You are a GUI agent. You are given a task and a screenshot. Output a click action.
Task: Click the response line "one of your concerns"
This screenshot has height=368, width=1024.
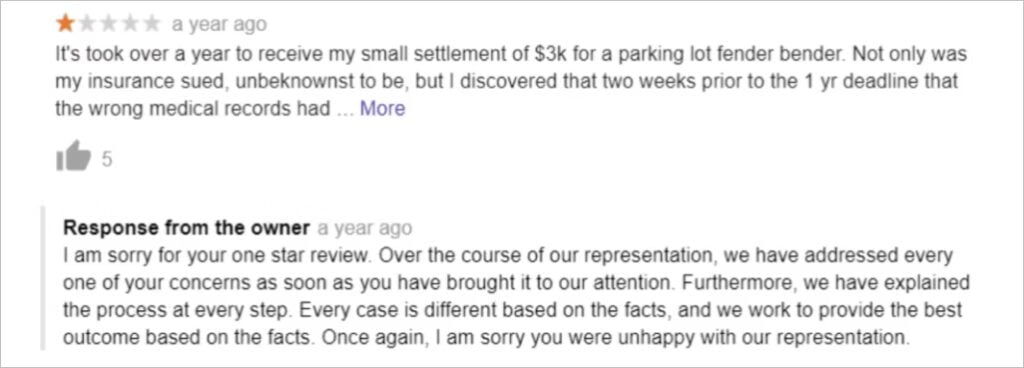point(516,283)
